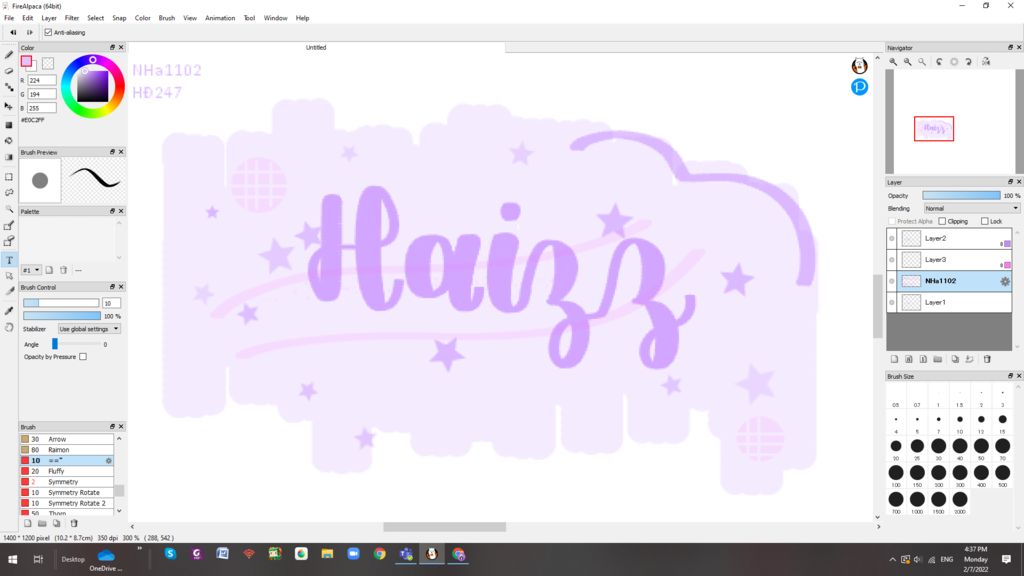1024x576 pixels.
Task: Add a new brush in Brush panel
Action: (27, 523)
